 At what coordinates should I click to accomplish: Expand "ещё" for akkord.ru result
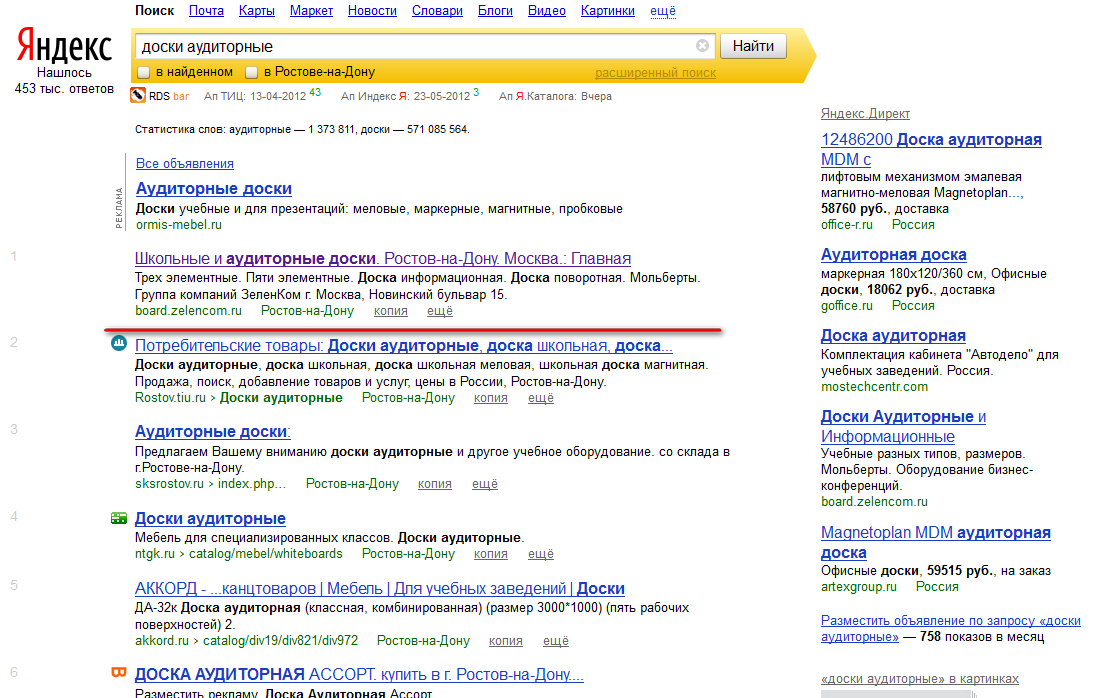click(556, 641)
